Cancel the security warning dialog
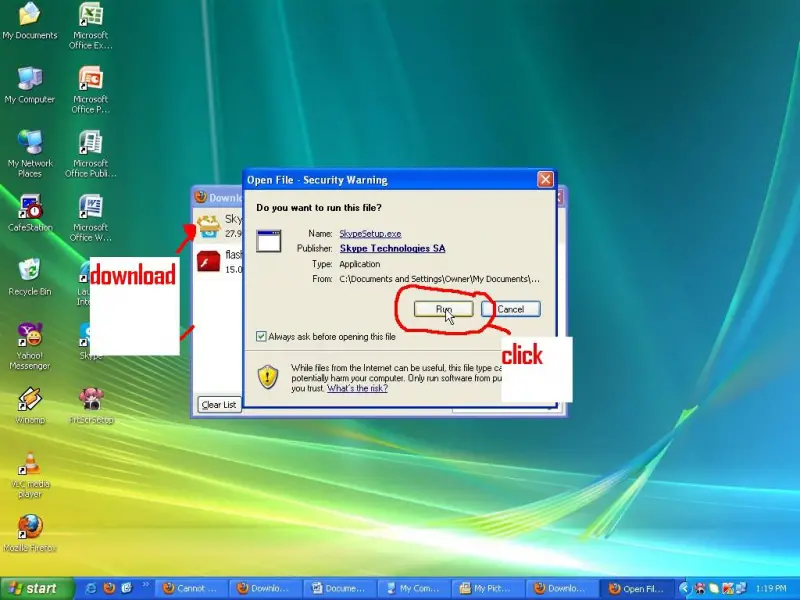This screenshot has height=600, width=800. (x=511, y=309)
